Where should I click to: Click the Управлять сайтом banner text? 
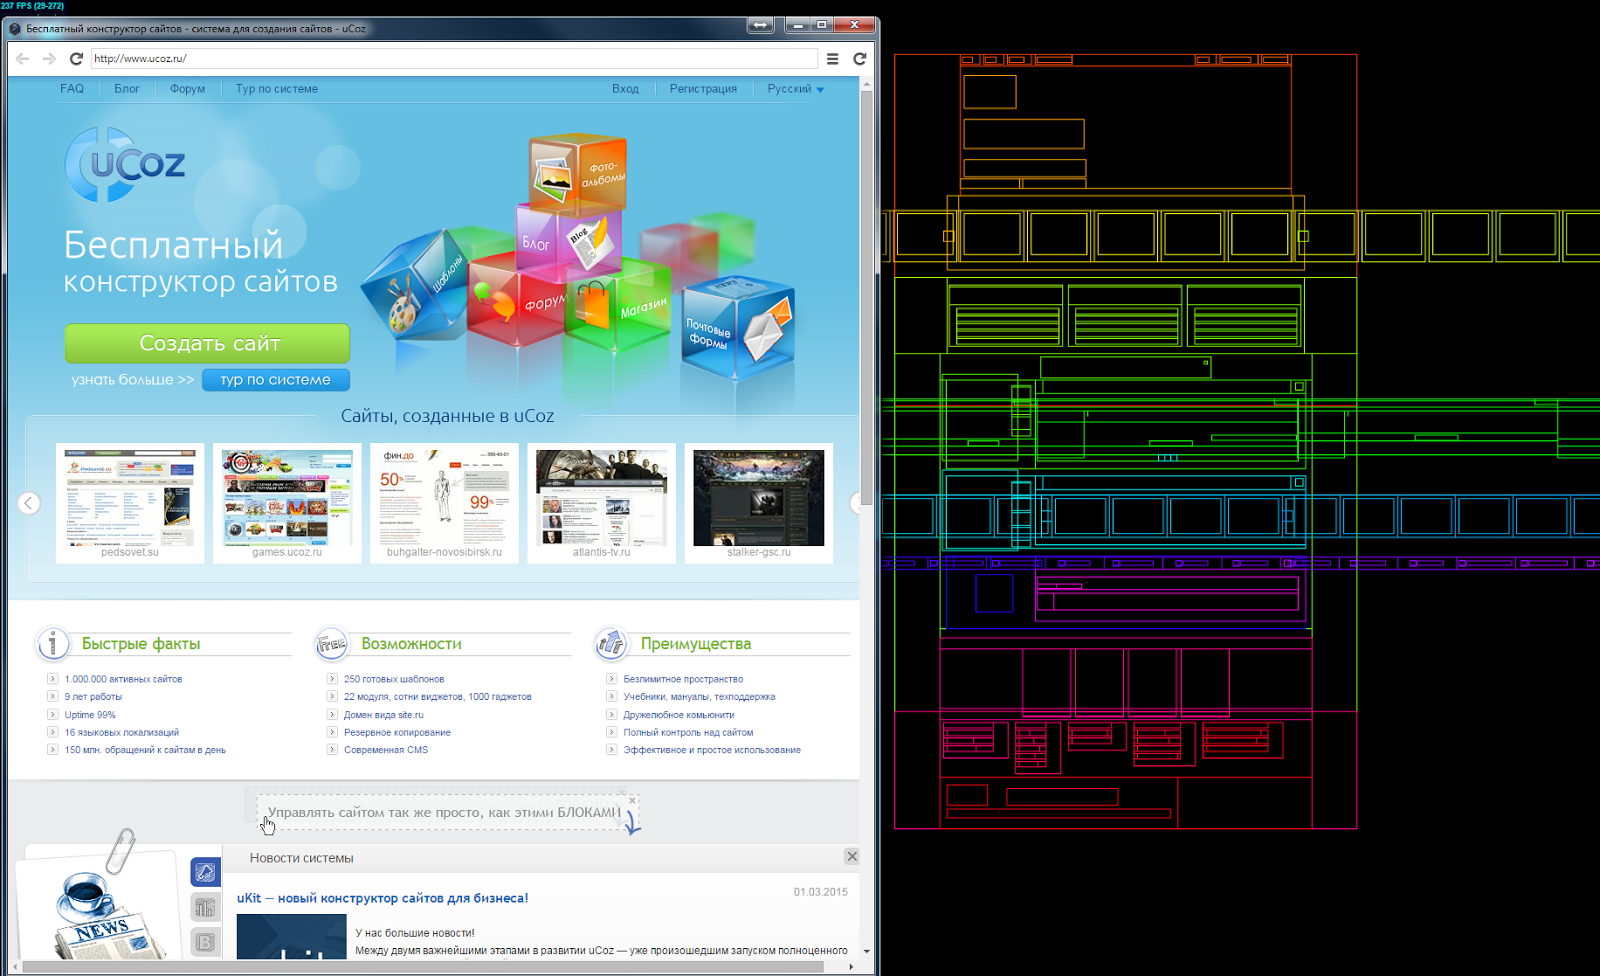tap(445, 812)
